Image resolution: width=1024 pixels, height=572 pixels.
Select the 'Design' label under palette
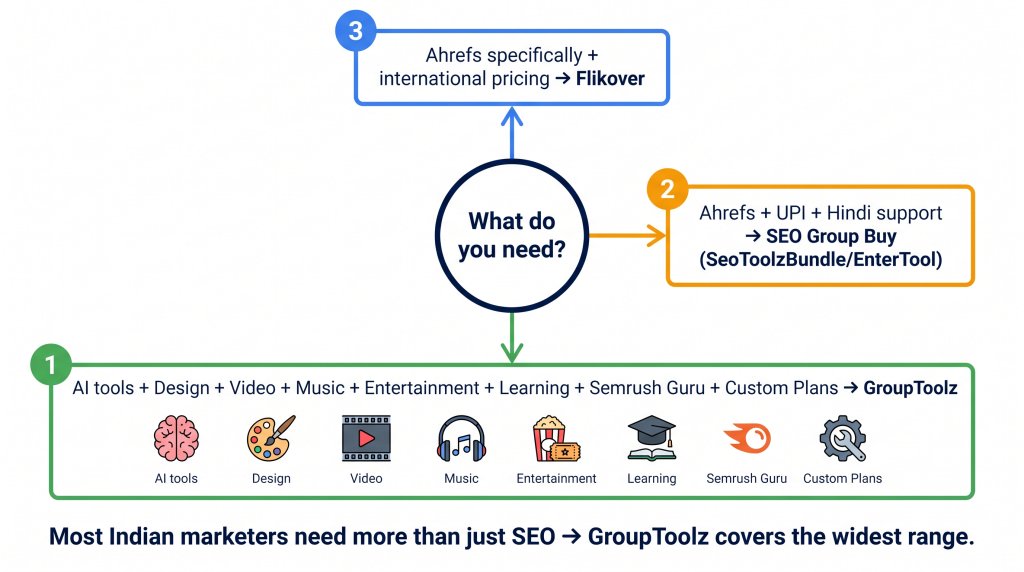pyautogui.click(x=271, y=479)
